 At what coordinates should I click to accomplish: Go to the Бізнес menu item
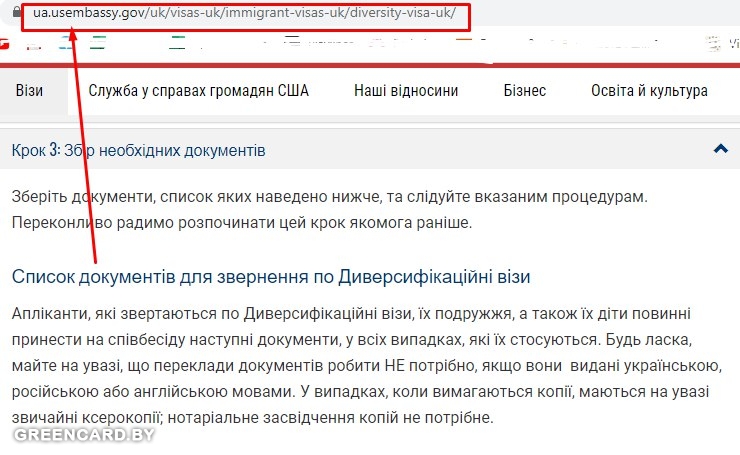[524, 91]
